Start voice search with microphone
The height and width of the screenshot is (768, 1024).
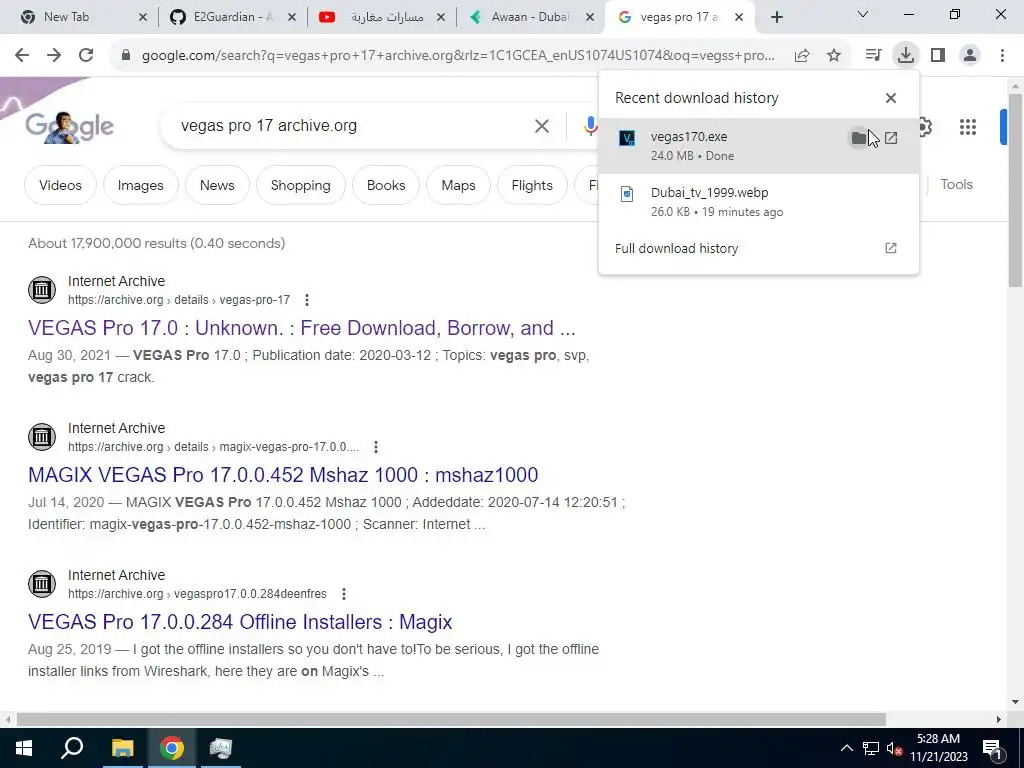click(590, 126)
